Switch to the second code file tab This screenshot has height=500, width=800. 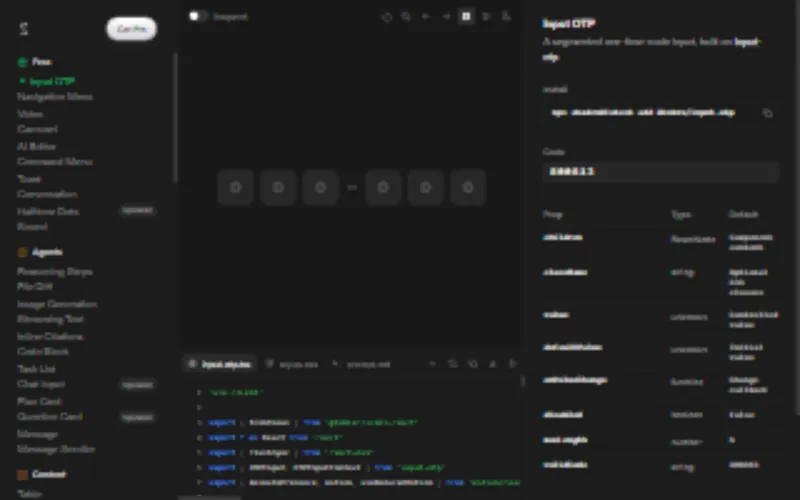[292, 364]
